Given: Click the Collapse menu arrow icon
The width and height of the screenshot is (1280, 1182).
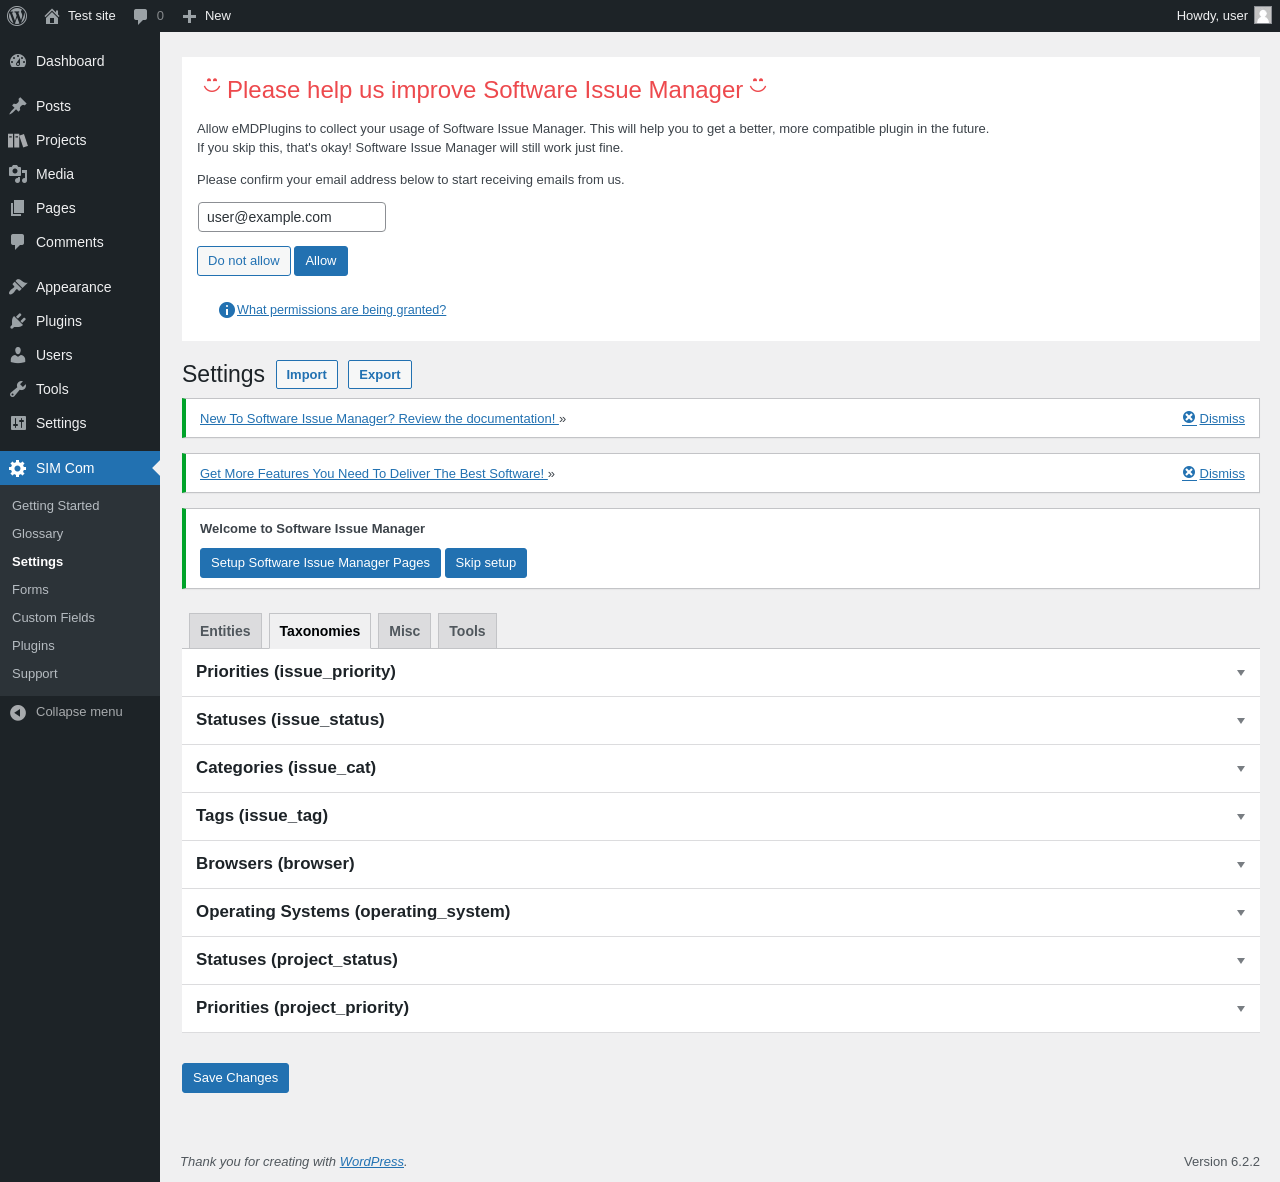Looking at the screenshot, I should pos(18,712).
